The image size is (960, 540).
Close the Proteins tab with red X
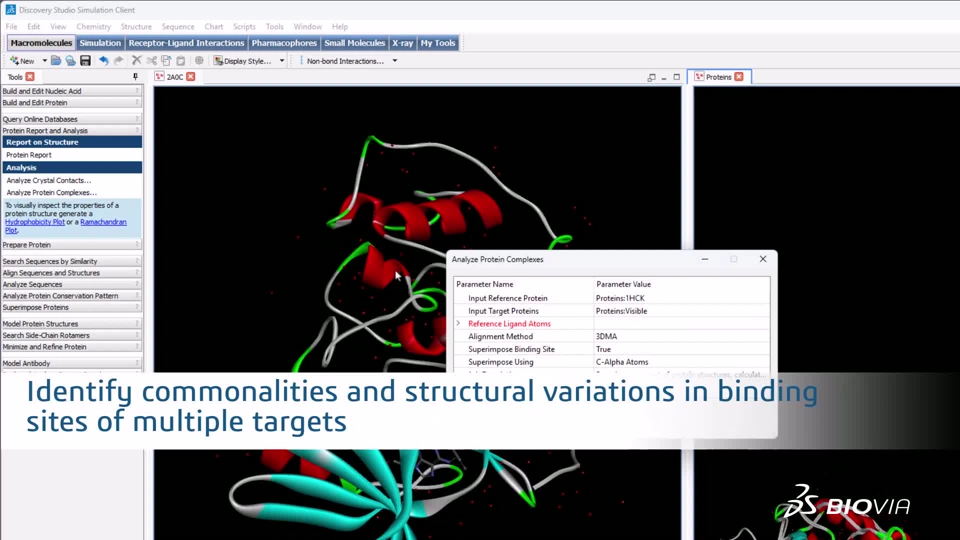tap(739, 77)
